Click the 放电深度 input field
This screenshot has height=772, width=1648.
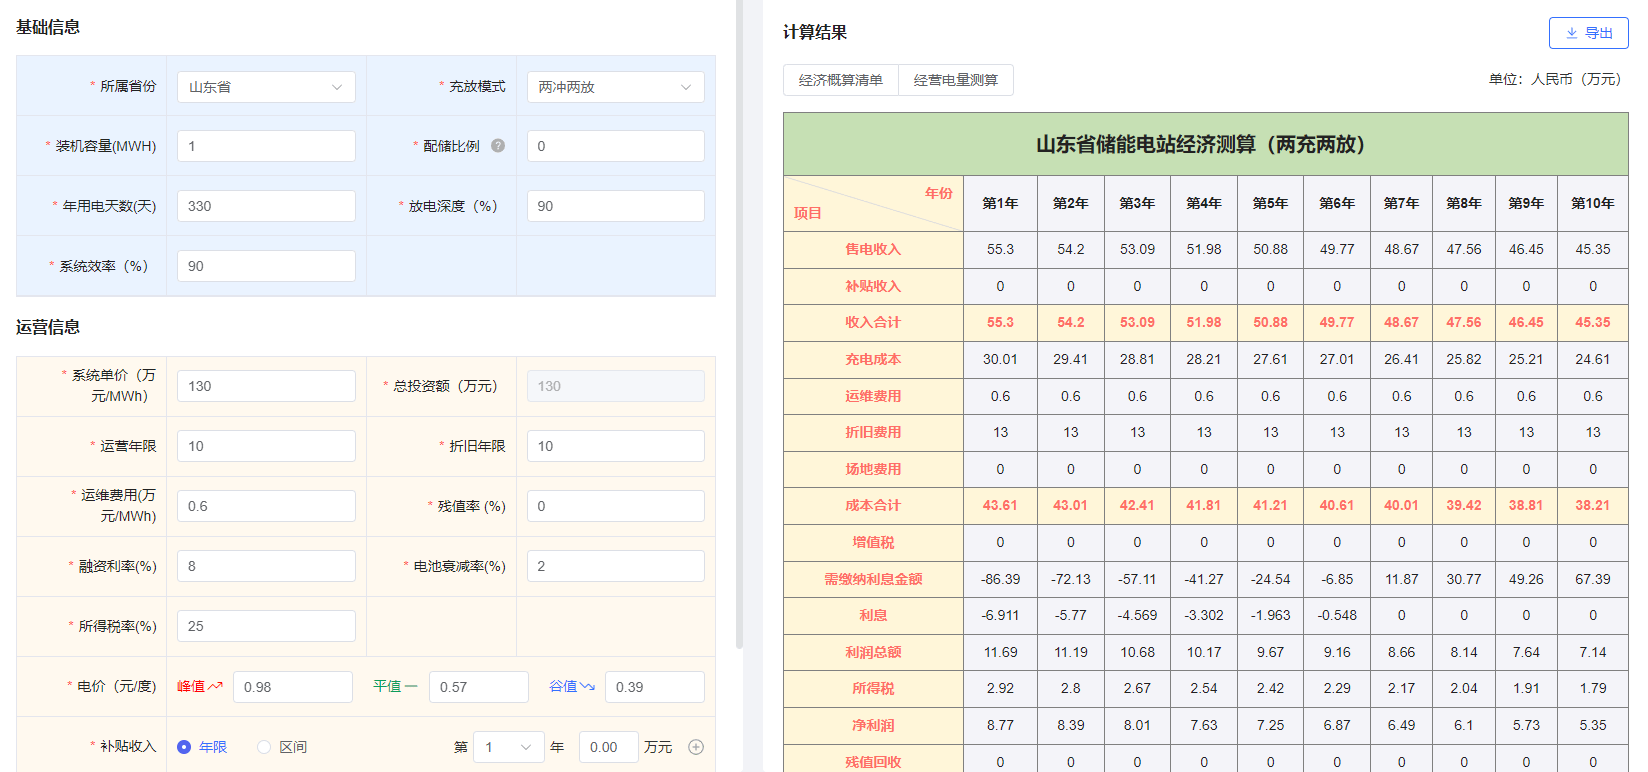coord(615,206)
